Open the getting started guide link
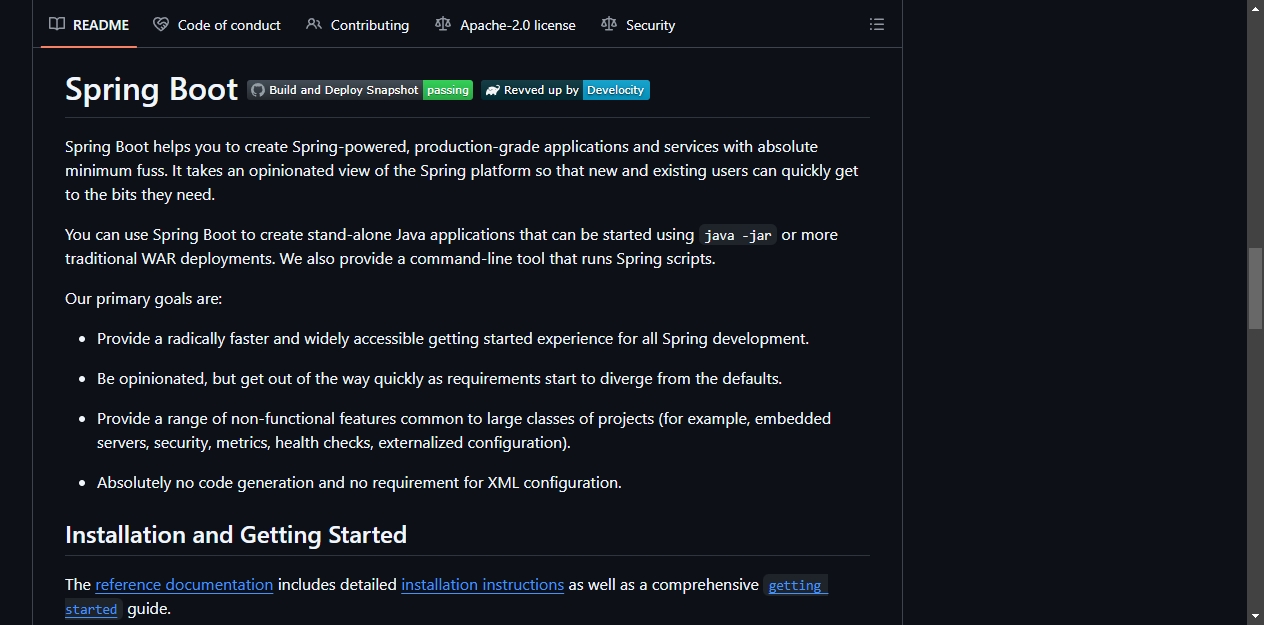The image size is (1264, 625). pyautogui.click(x=795, y=586)
